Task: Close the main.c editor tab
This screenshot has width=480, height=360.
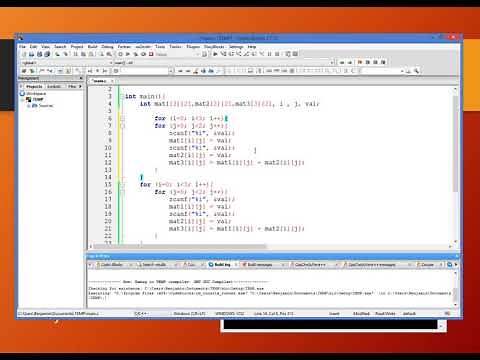Action: pos(112,81)
